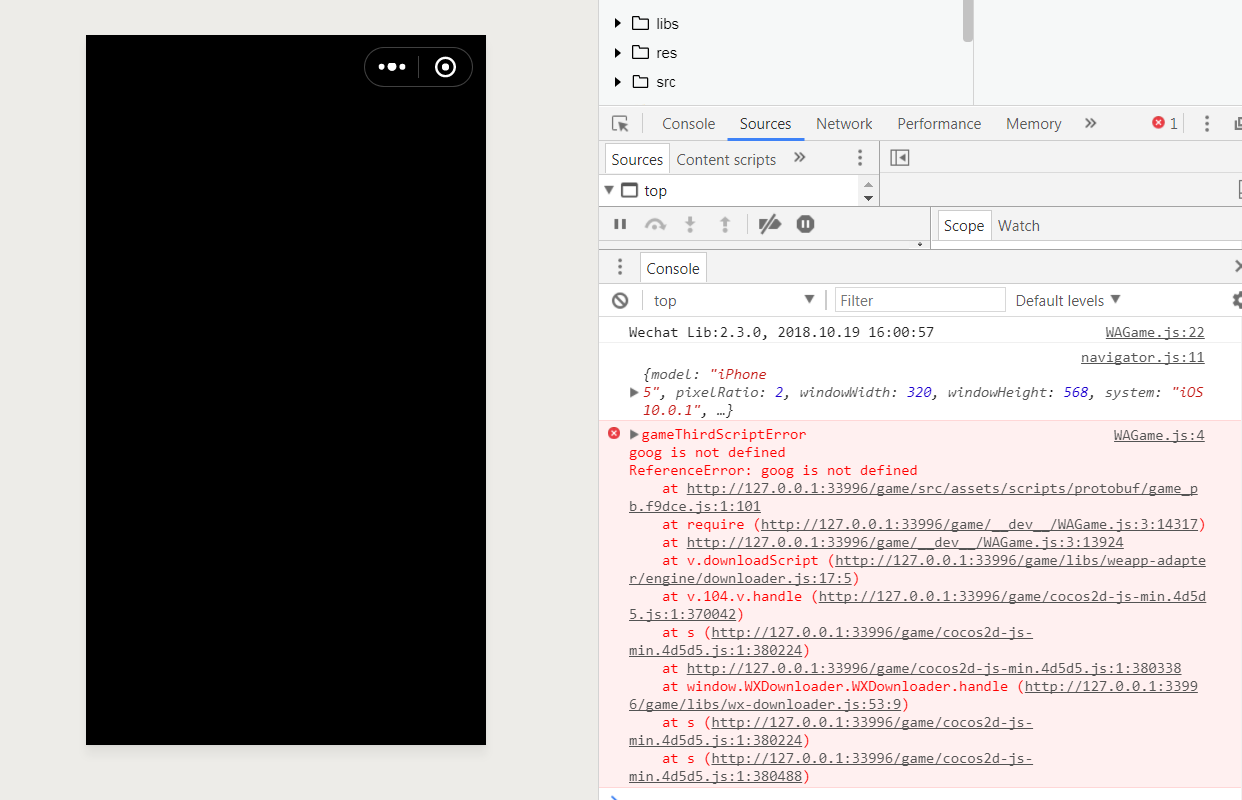Expand the res folder arrow
Viewport: 1242px width, 800px height.
[618, 52]
